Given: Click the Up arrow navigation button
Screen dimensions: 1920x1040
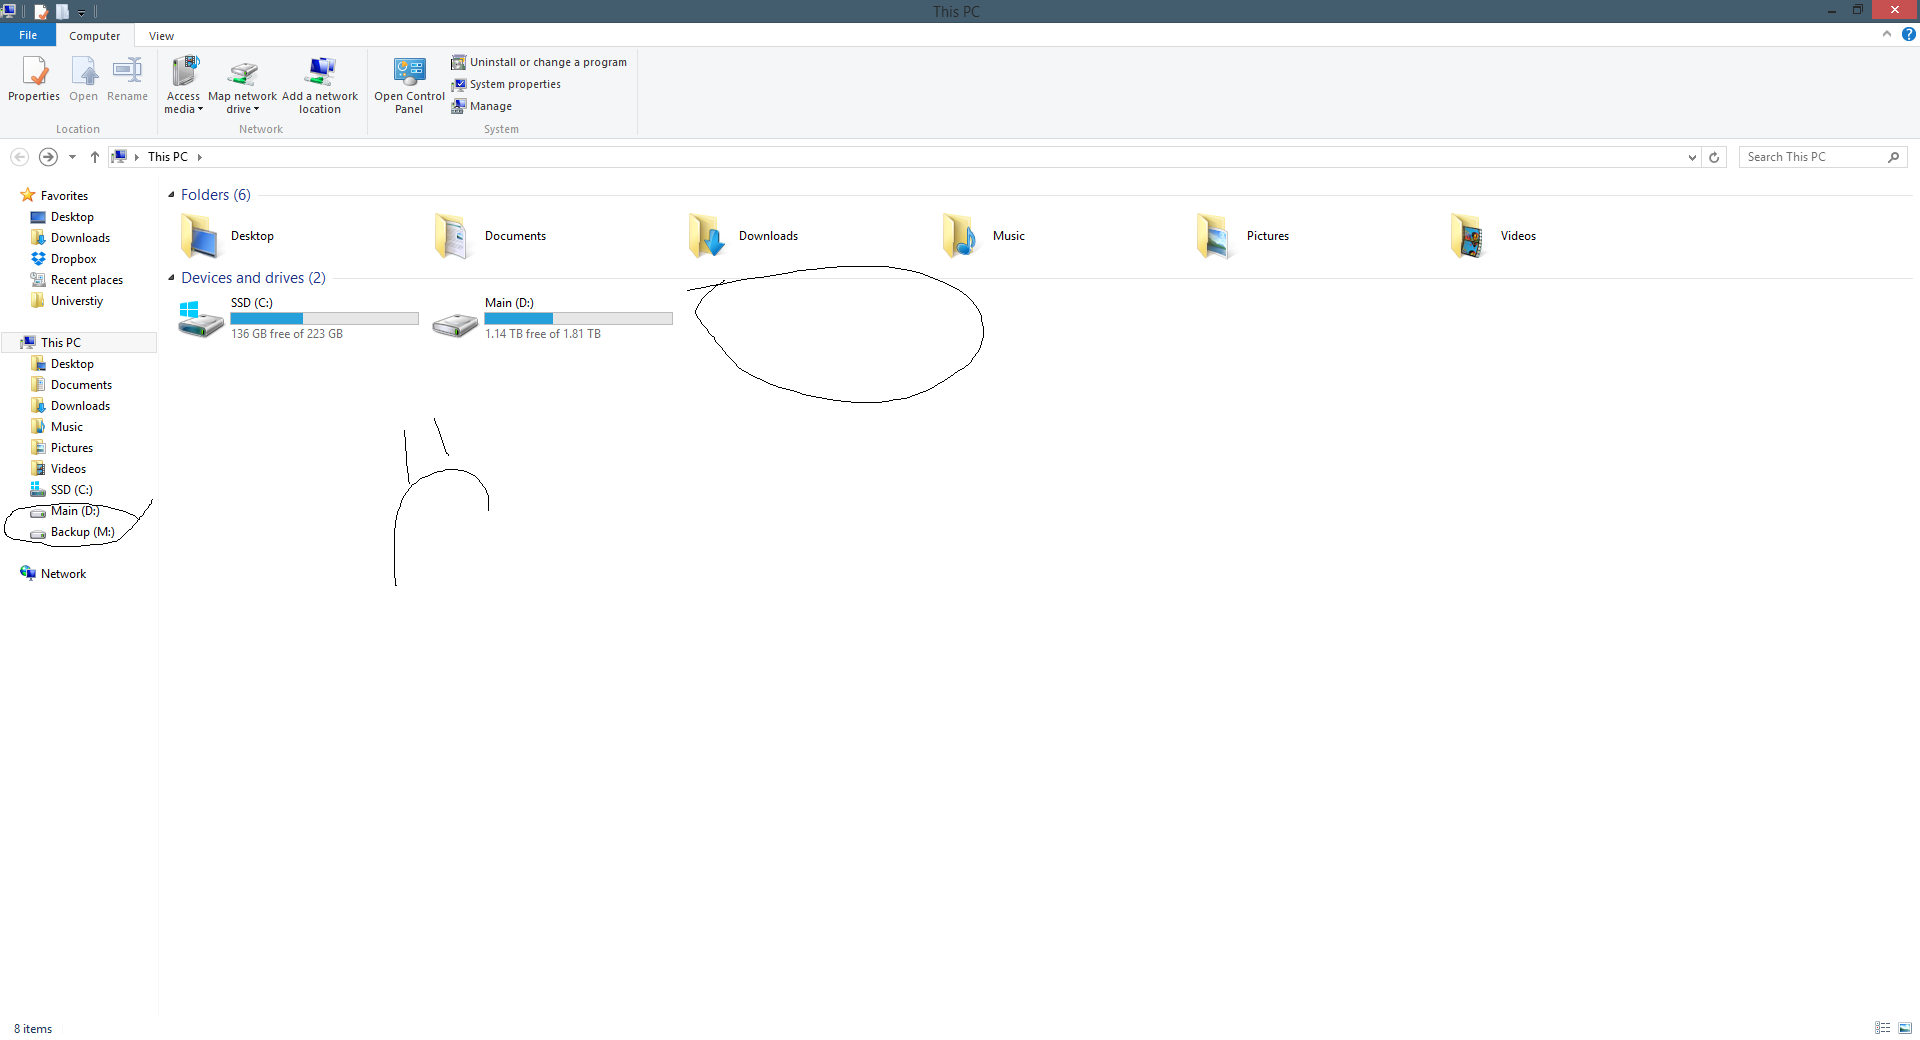Looking at the screenshot, I should pos(95,157).
